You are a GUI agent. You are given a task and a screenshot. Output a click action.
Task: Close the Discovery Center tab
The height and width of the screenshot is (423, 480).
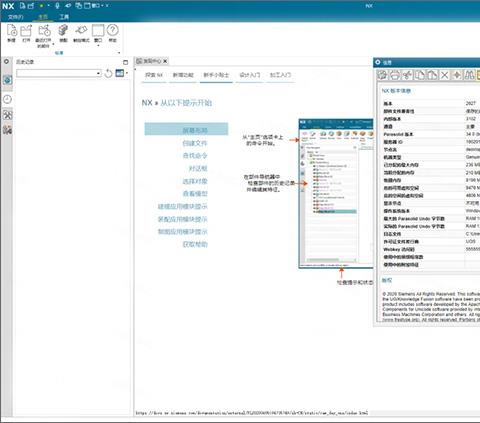pos(165,61)
